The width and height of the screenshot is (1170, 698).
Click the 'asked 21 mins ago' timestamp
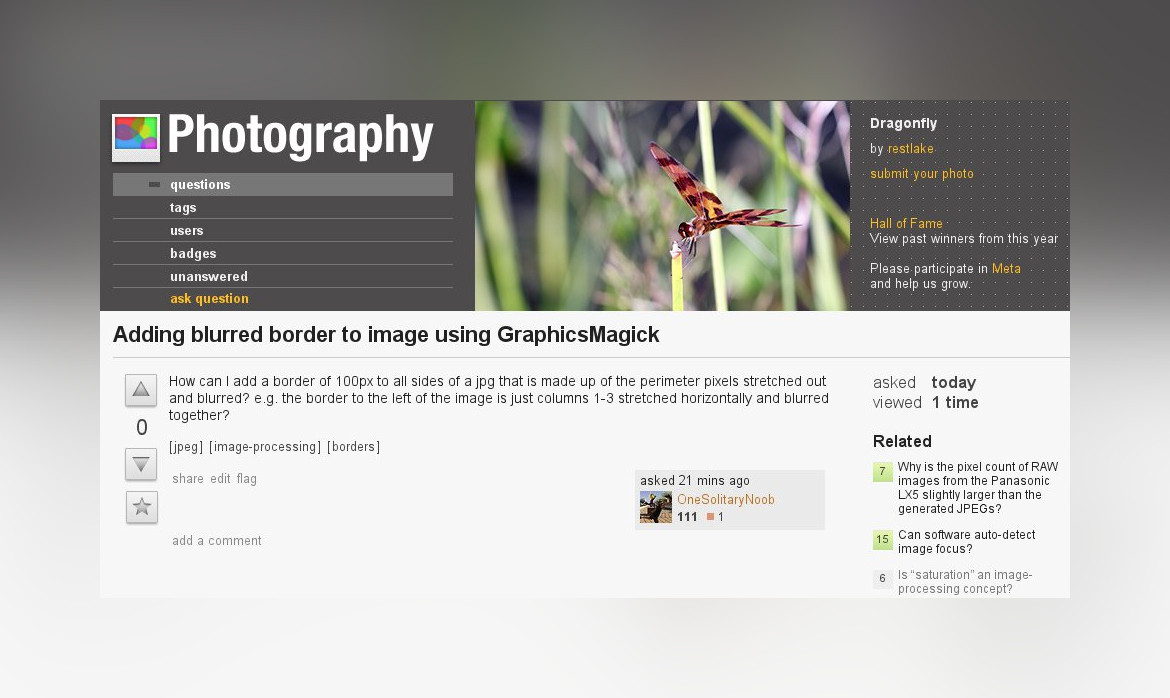pos(695,481)
